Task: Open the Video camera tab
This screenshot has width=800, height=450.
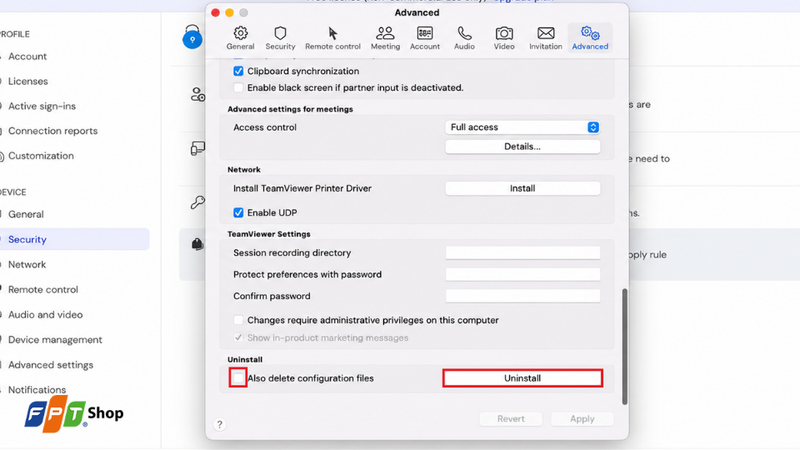Action: coord(504,38)
